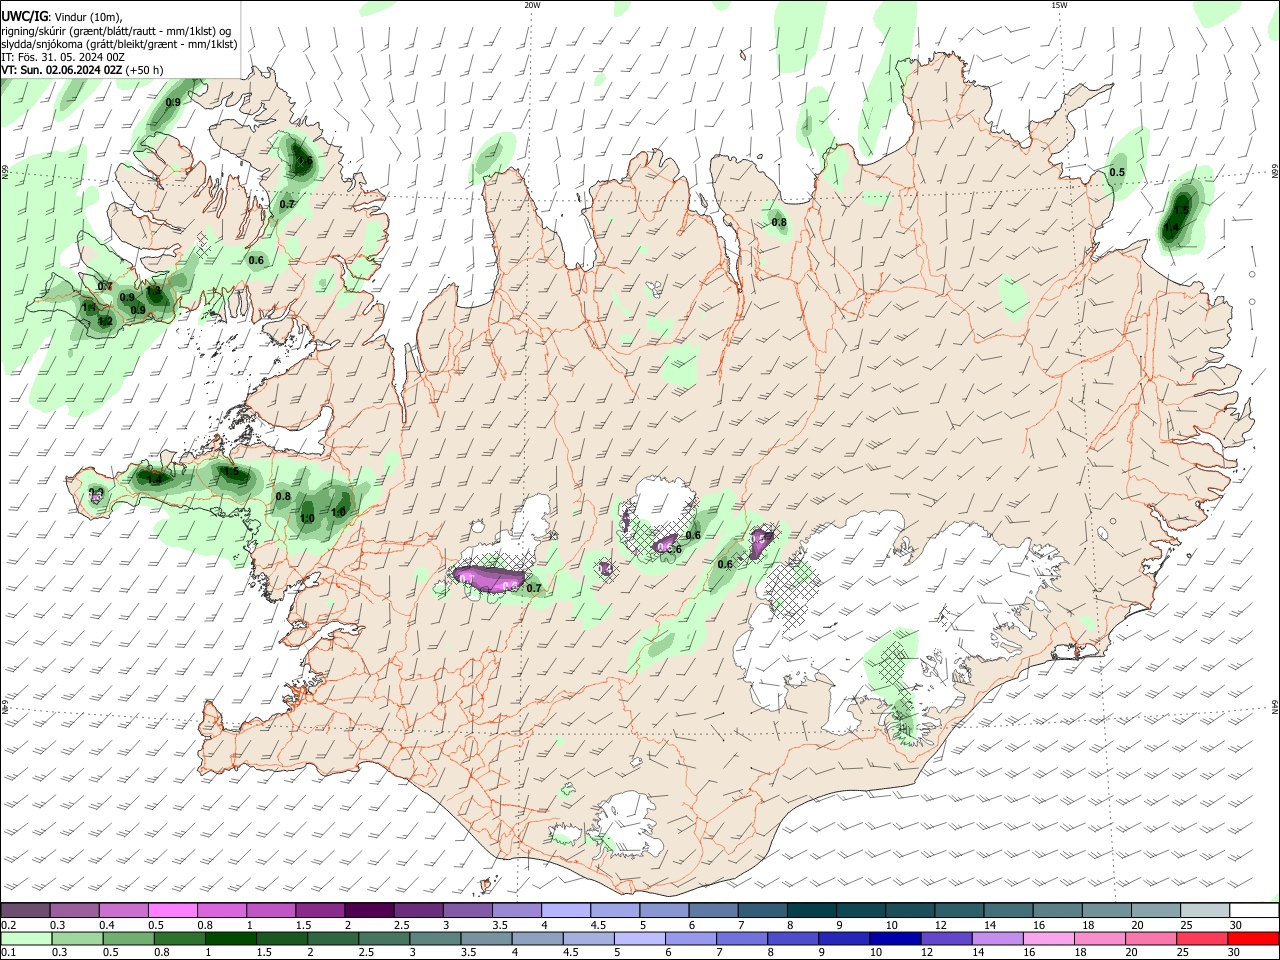Click the 'VT: Sun. 02.06.2024 02Z (+50 h)' line
Screen dimensions: 1280x960
coord(82,71)
